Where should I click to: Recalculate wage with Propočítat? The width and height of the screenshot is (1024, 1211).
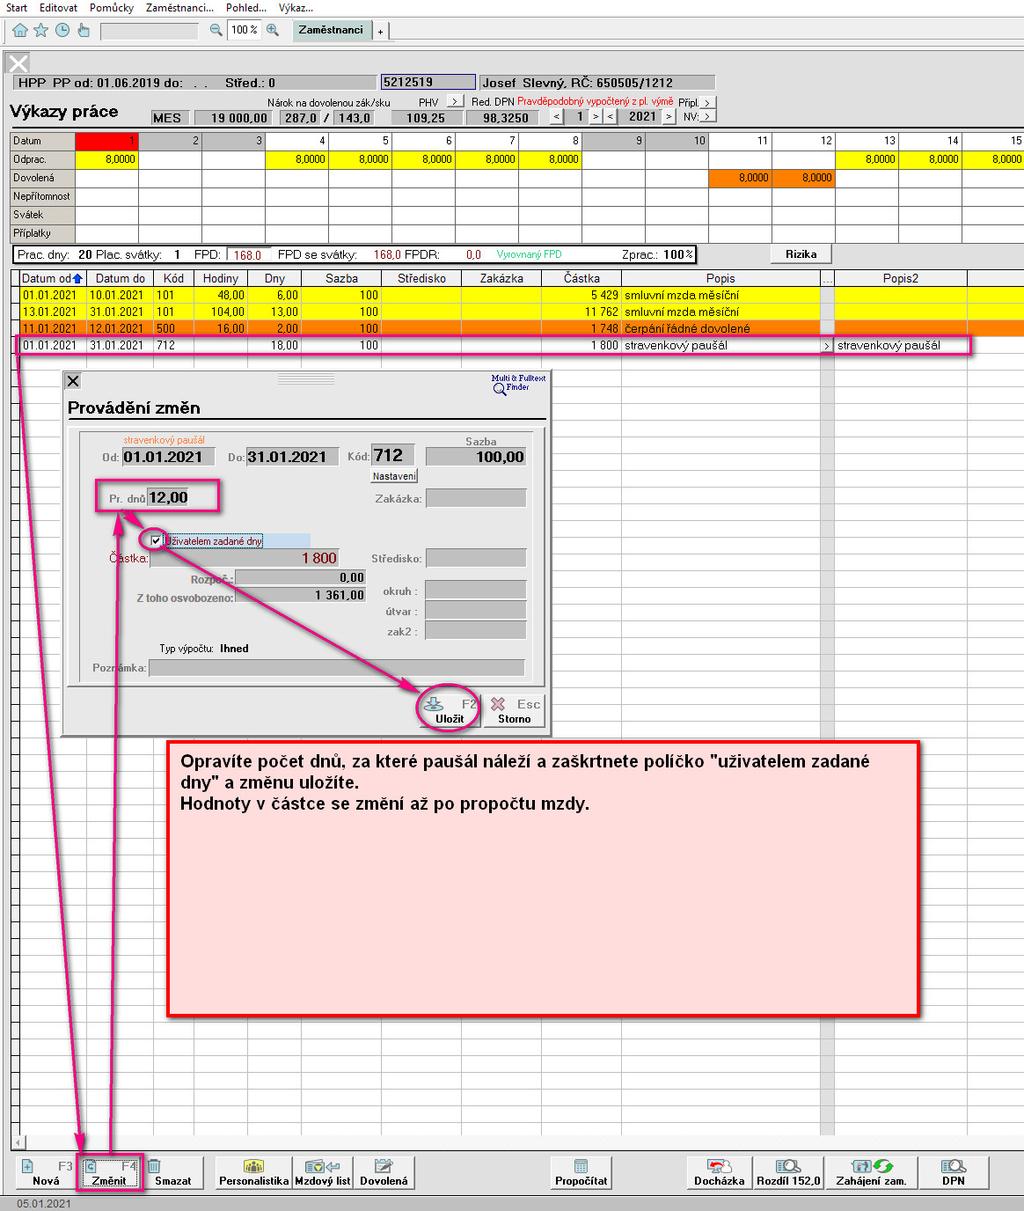[581, 1172]
